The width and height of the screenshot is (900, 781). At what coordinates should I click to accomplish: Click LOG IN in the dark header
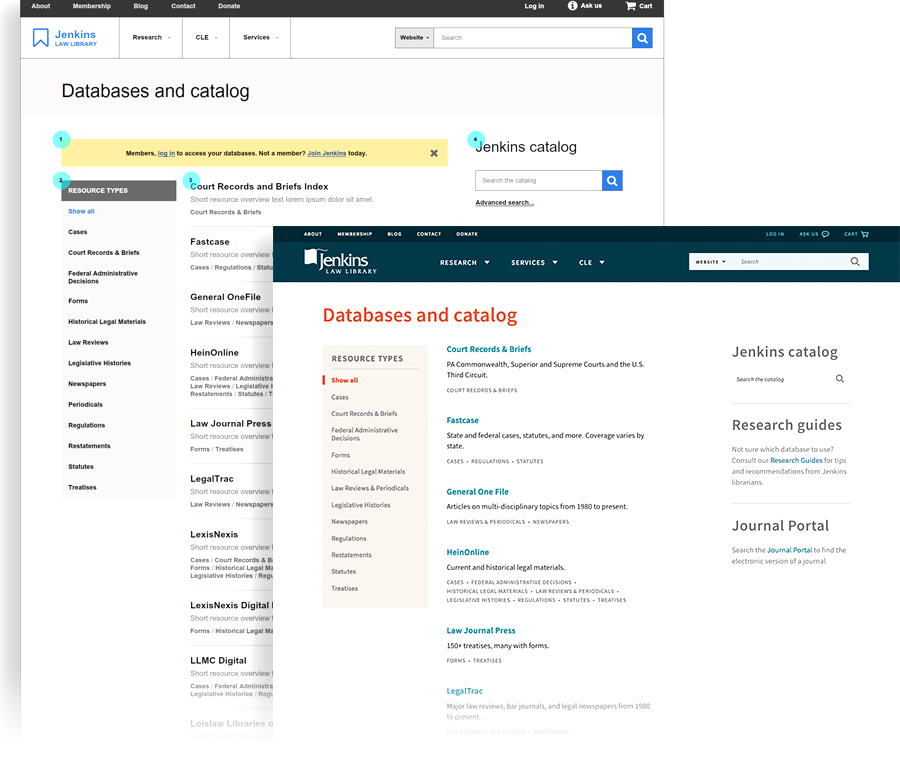[x=775, y=234]
